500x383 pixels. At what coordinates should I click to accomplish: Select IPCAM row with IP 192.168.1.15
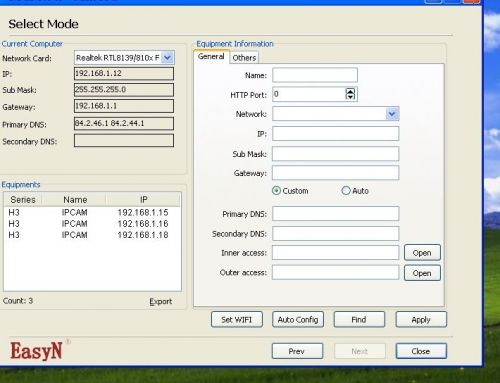coord(92,213)
